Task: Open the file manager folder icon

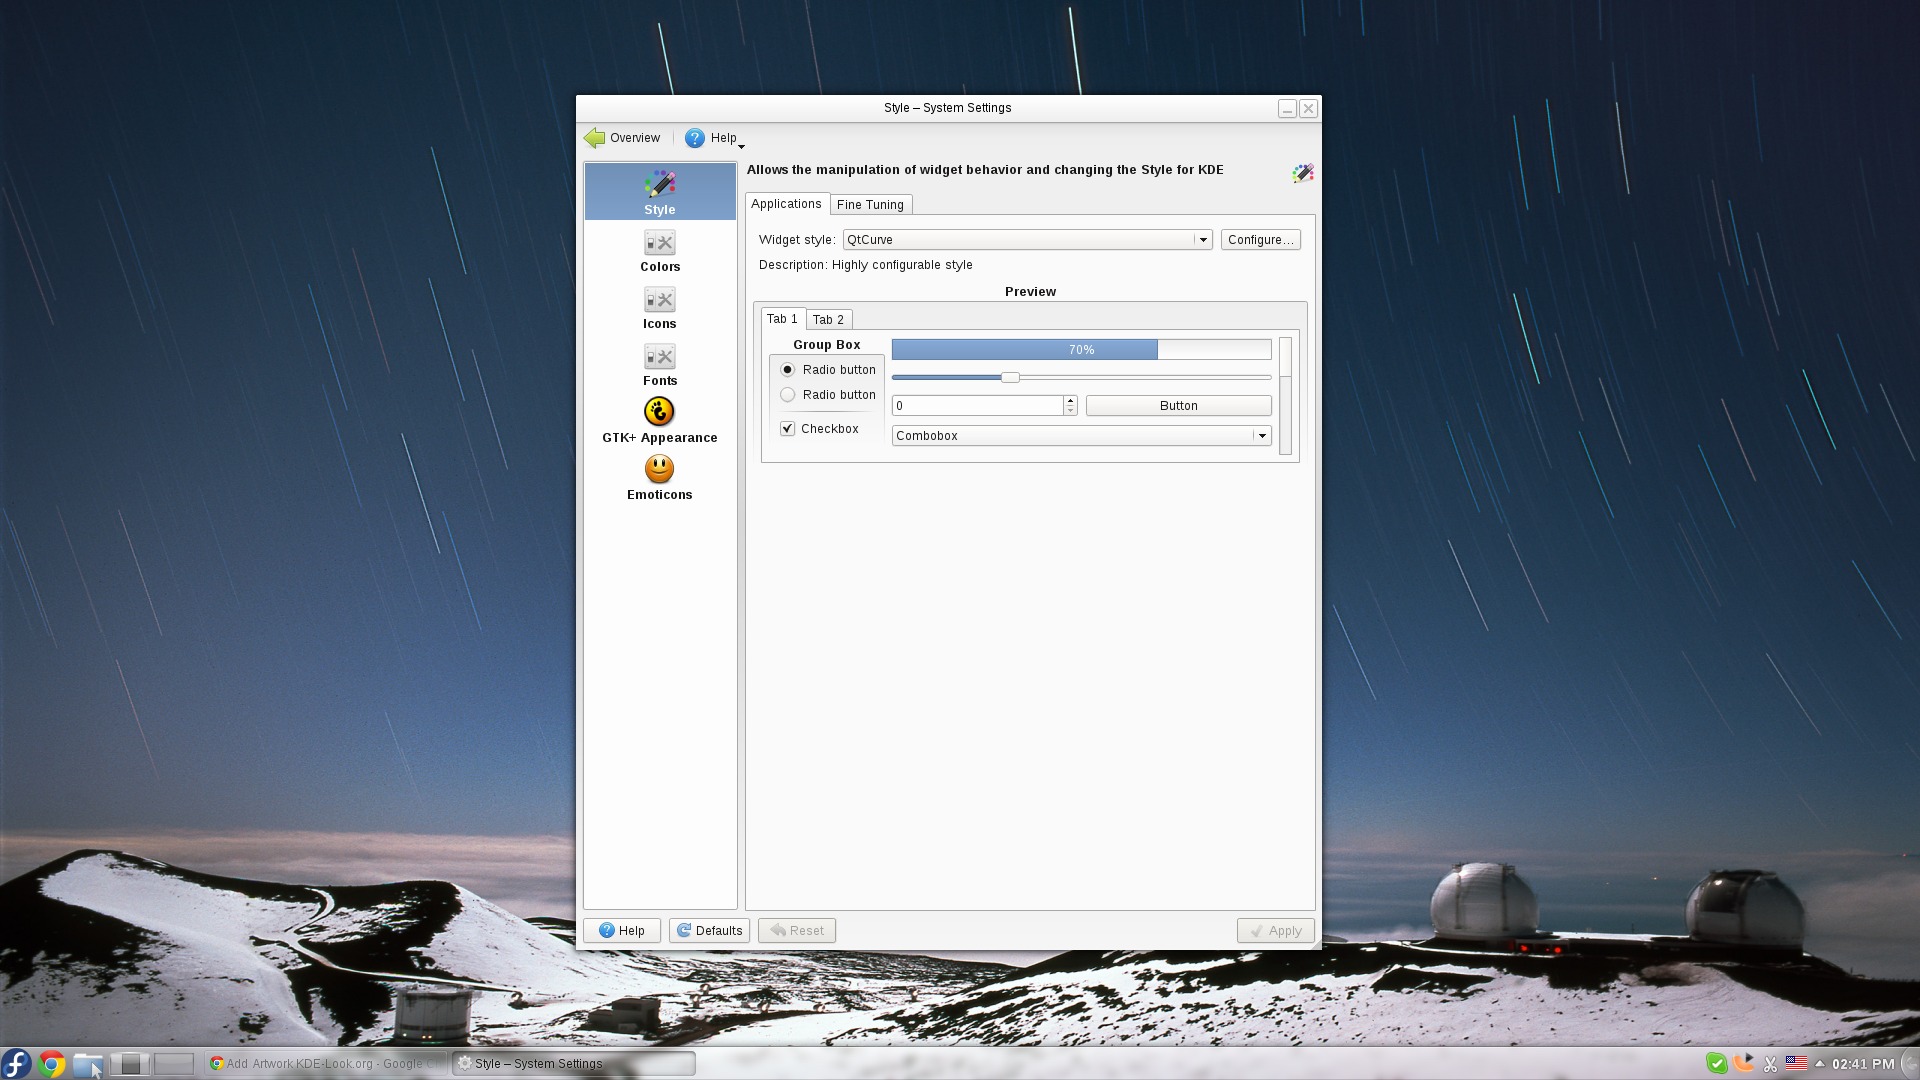Action: (x=88, y=1064)
